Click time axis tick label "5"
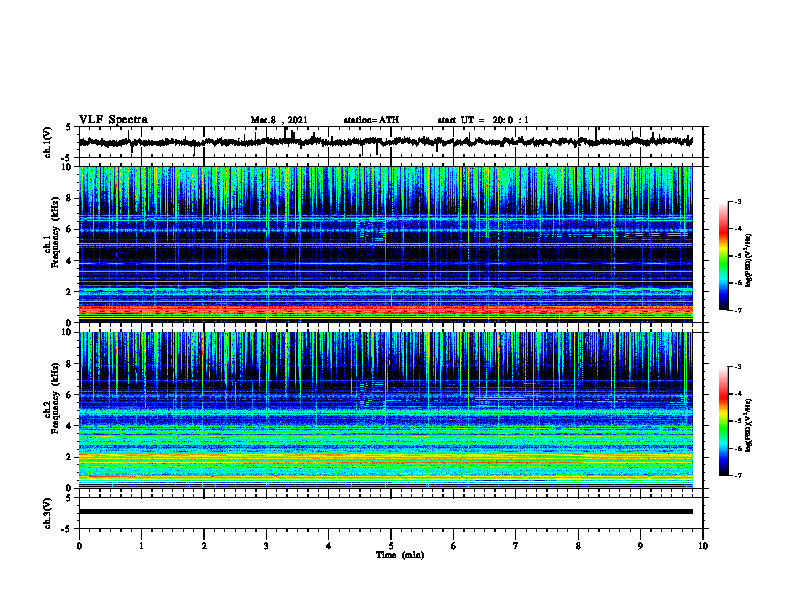 pyautogui.click(x=391, y=546)
